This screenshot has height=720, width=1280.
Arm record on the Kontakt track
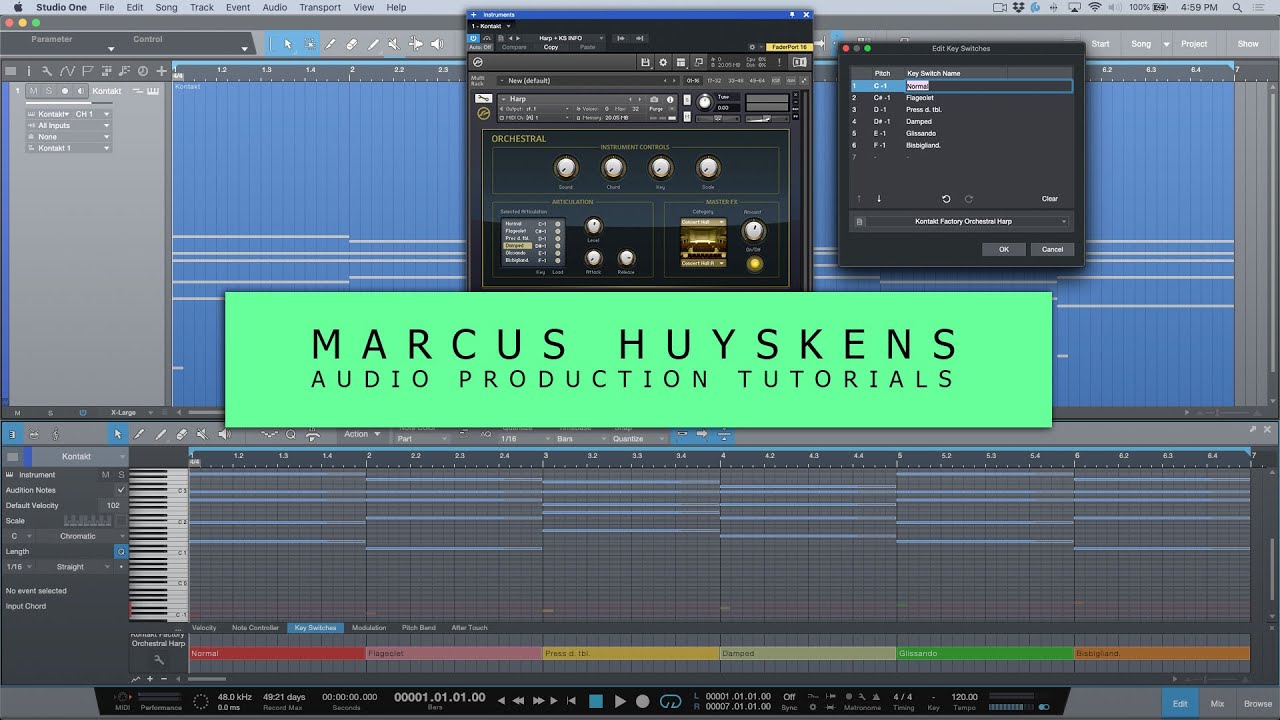click(x=65, y=91)
